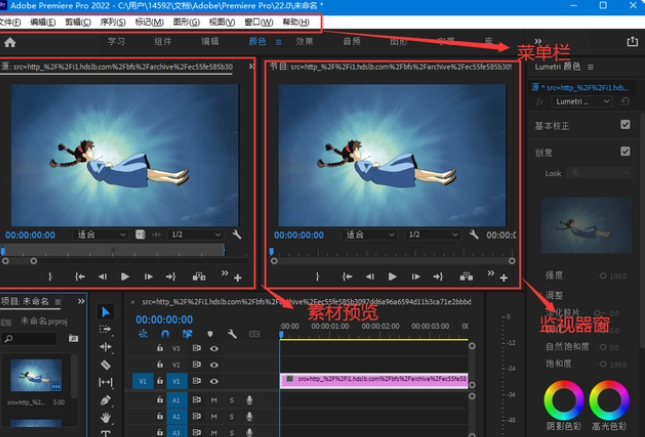Hide the V1 video track eye
The width and height of the screenshot is (645, 437).
(214, 380)
